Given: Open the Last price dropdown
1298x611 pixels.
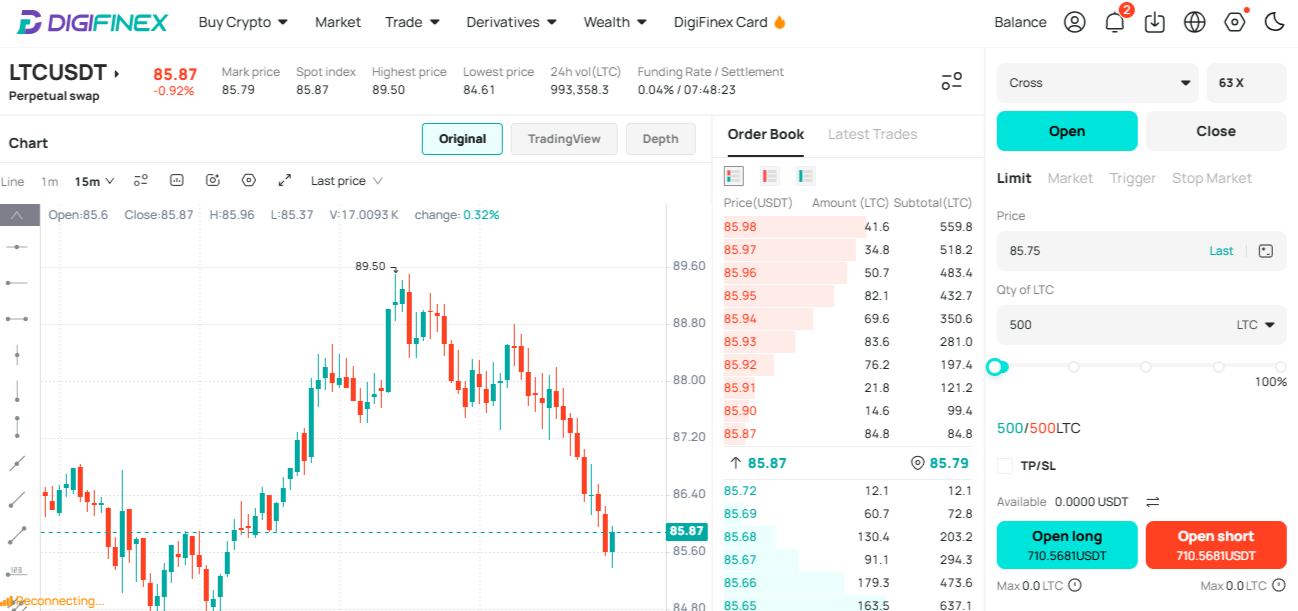Looking at the screenshot, I should [347, 181].
